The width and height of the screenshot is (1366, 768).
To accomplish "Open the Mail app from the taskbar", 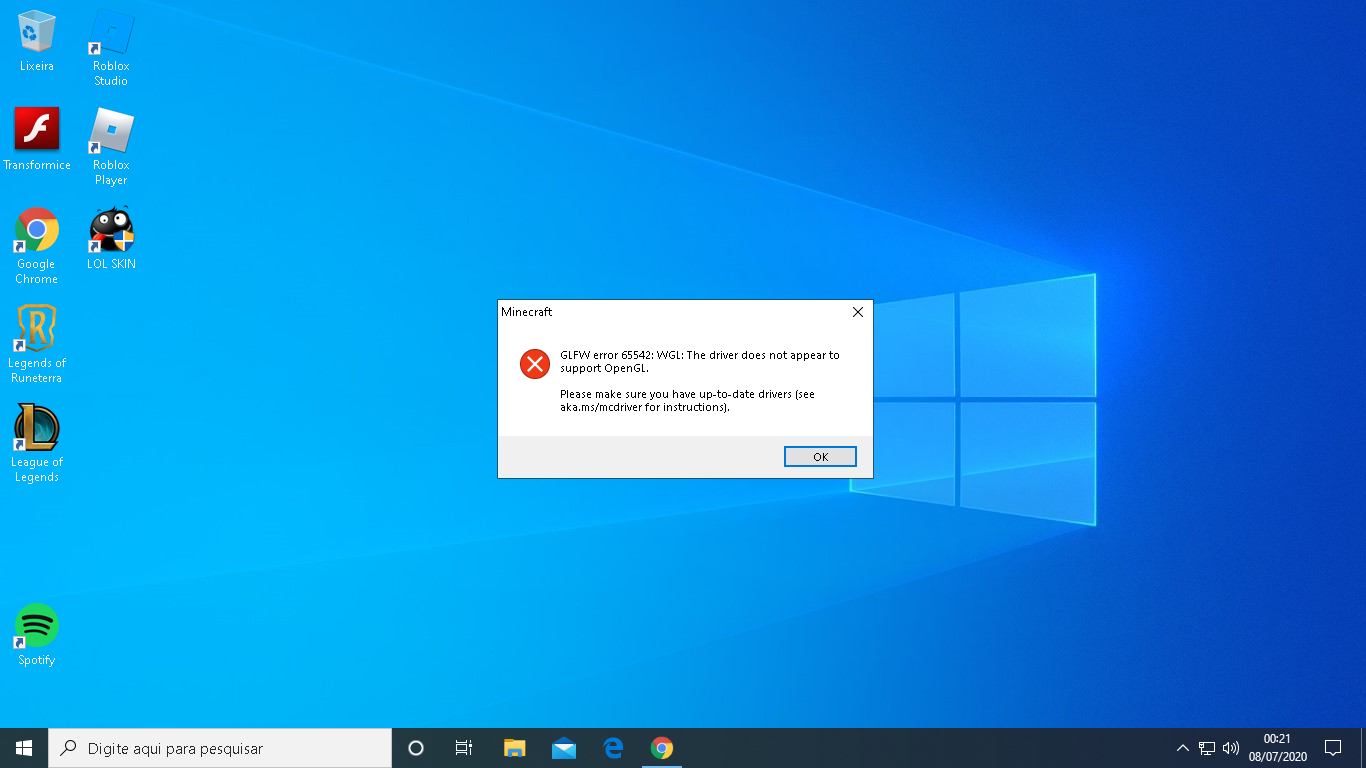I will (x=564, y=748).
